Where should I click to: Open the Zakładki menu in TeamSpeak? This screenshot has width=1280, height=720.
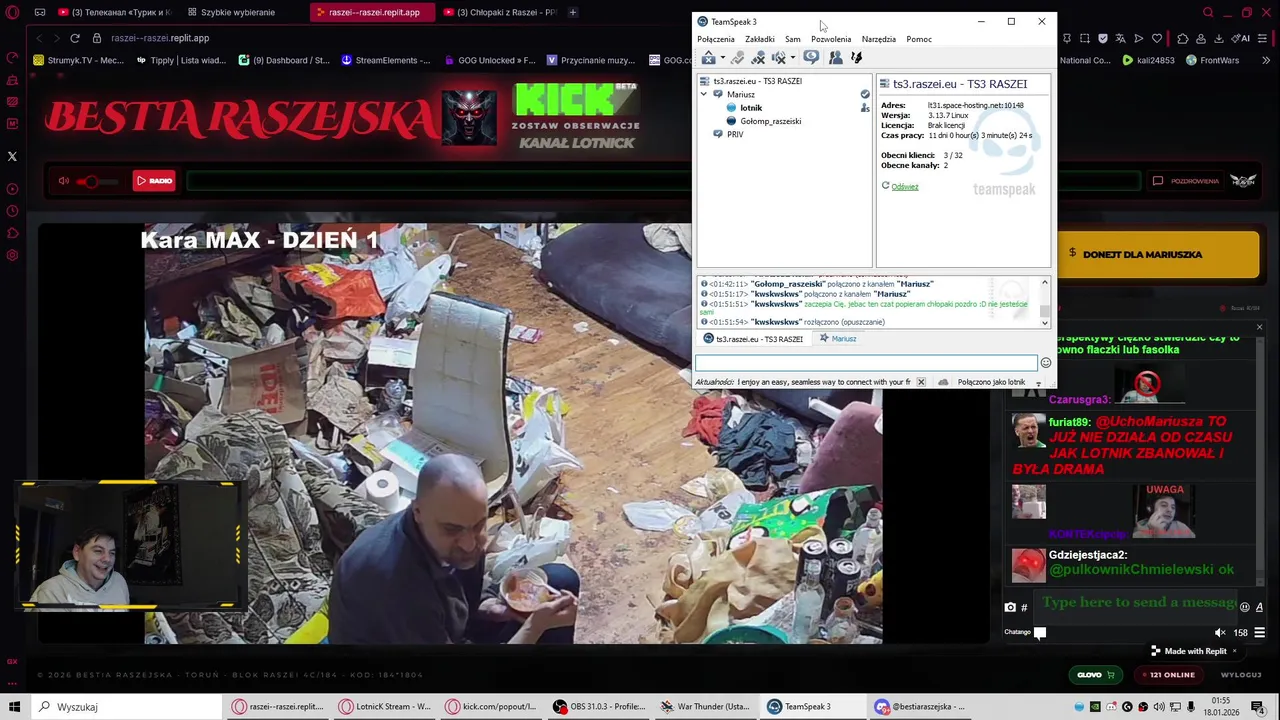(759, 39)
